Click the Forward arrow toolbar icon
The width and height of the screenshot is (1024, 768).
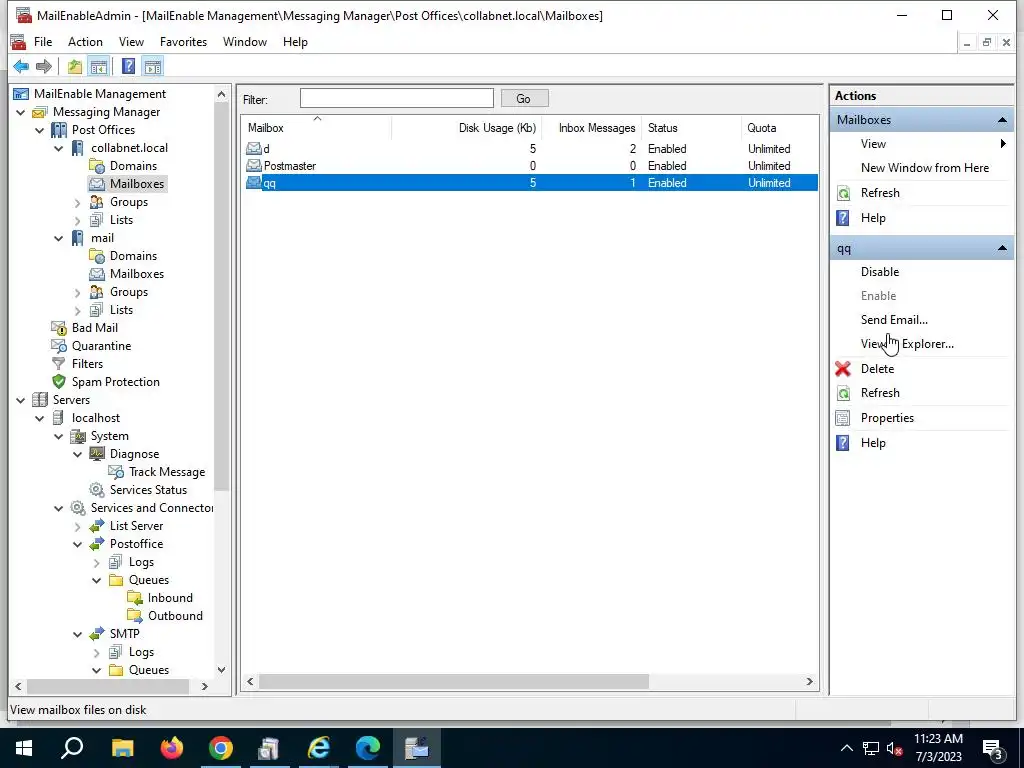click(x=44, y=66)
